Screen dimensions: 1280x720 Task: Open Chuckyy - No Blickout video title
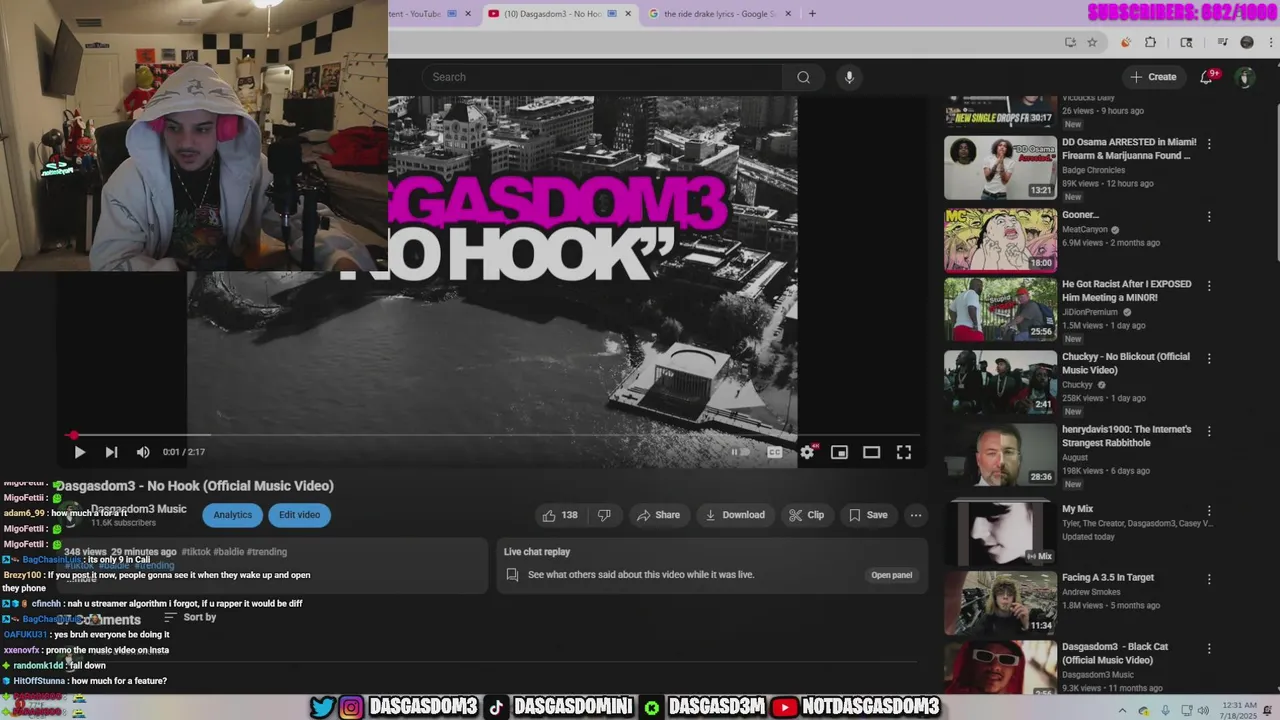[1126, 363]
